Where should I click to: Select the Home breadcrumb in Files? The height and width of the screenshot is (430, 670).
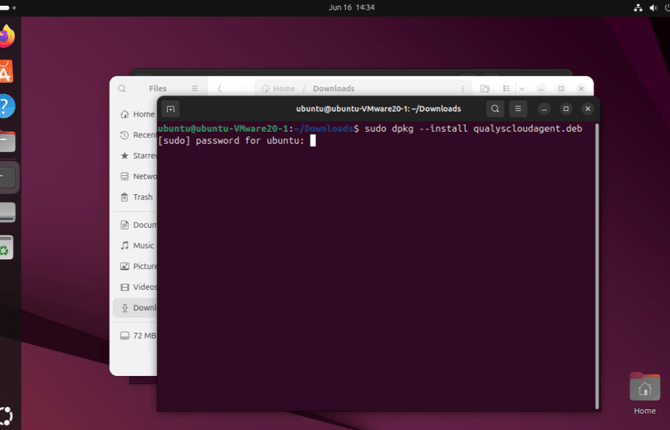(x=278, y=88)
